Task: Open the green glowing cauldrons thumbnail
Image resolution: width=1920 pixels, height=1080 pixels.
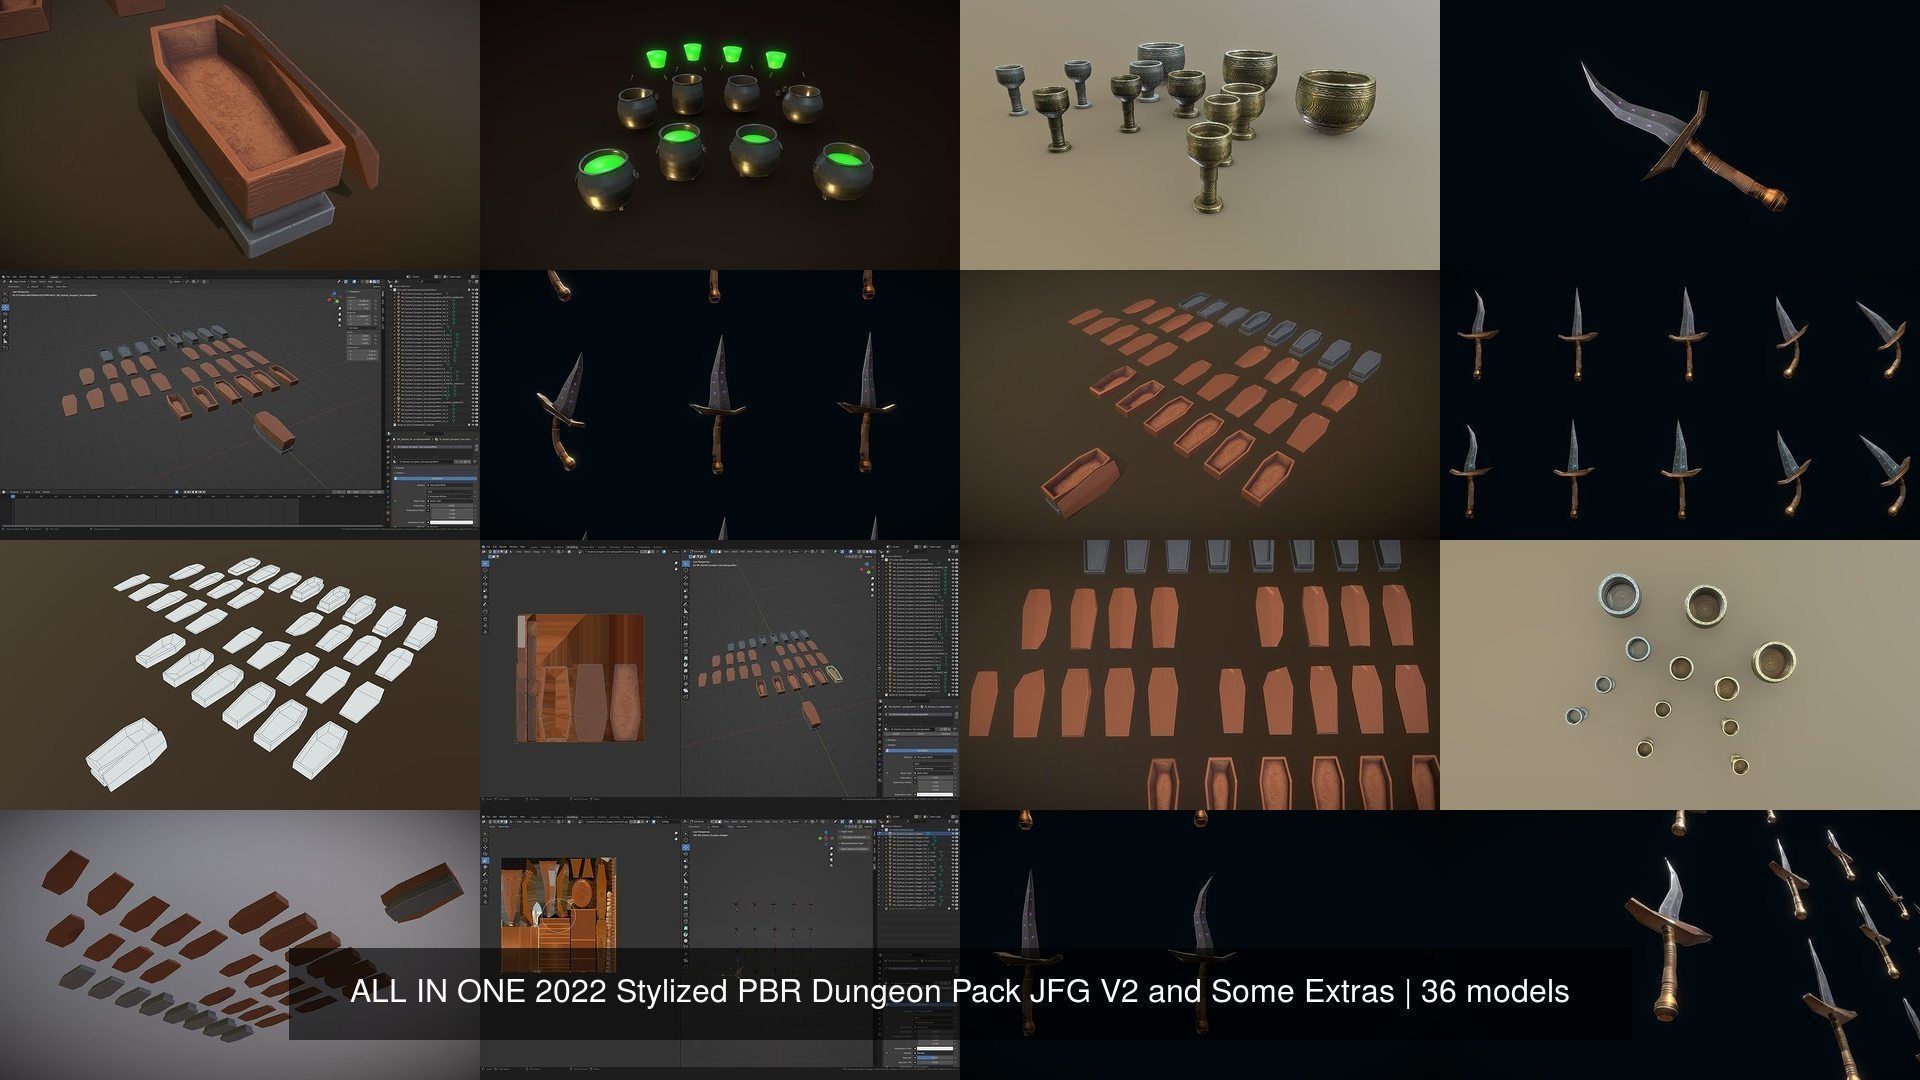Action: (x=720, y=135)
